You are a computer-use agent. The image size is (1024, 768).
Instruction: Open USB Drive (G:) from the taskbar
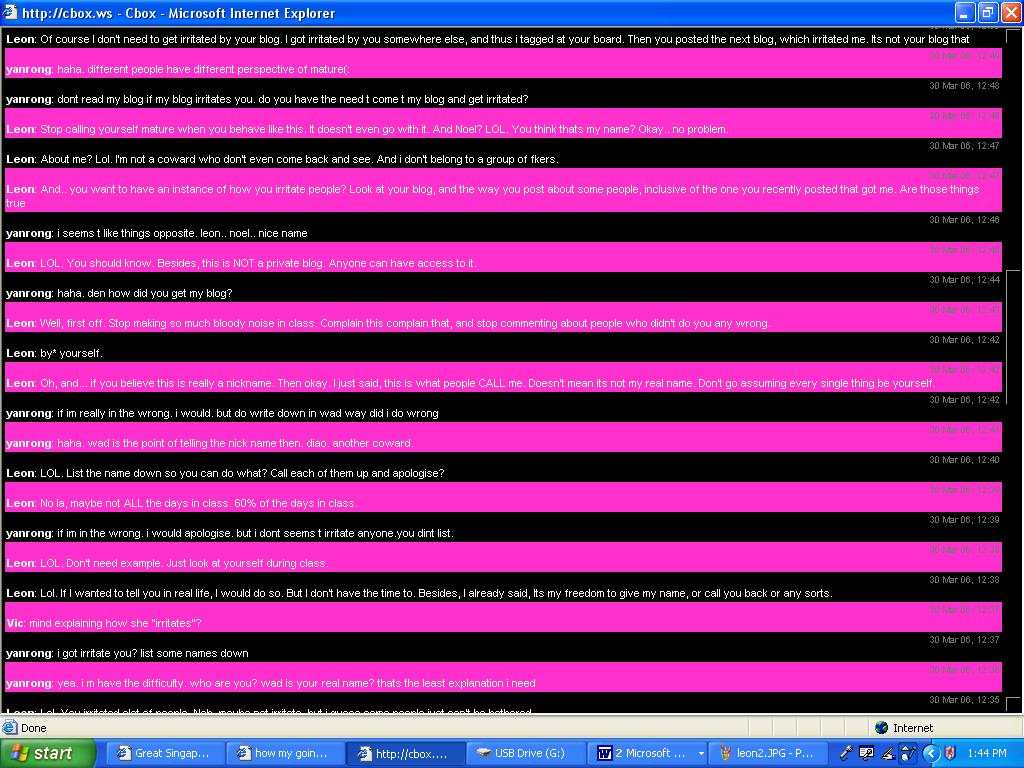point(526,753)
